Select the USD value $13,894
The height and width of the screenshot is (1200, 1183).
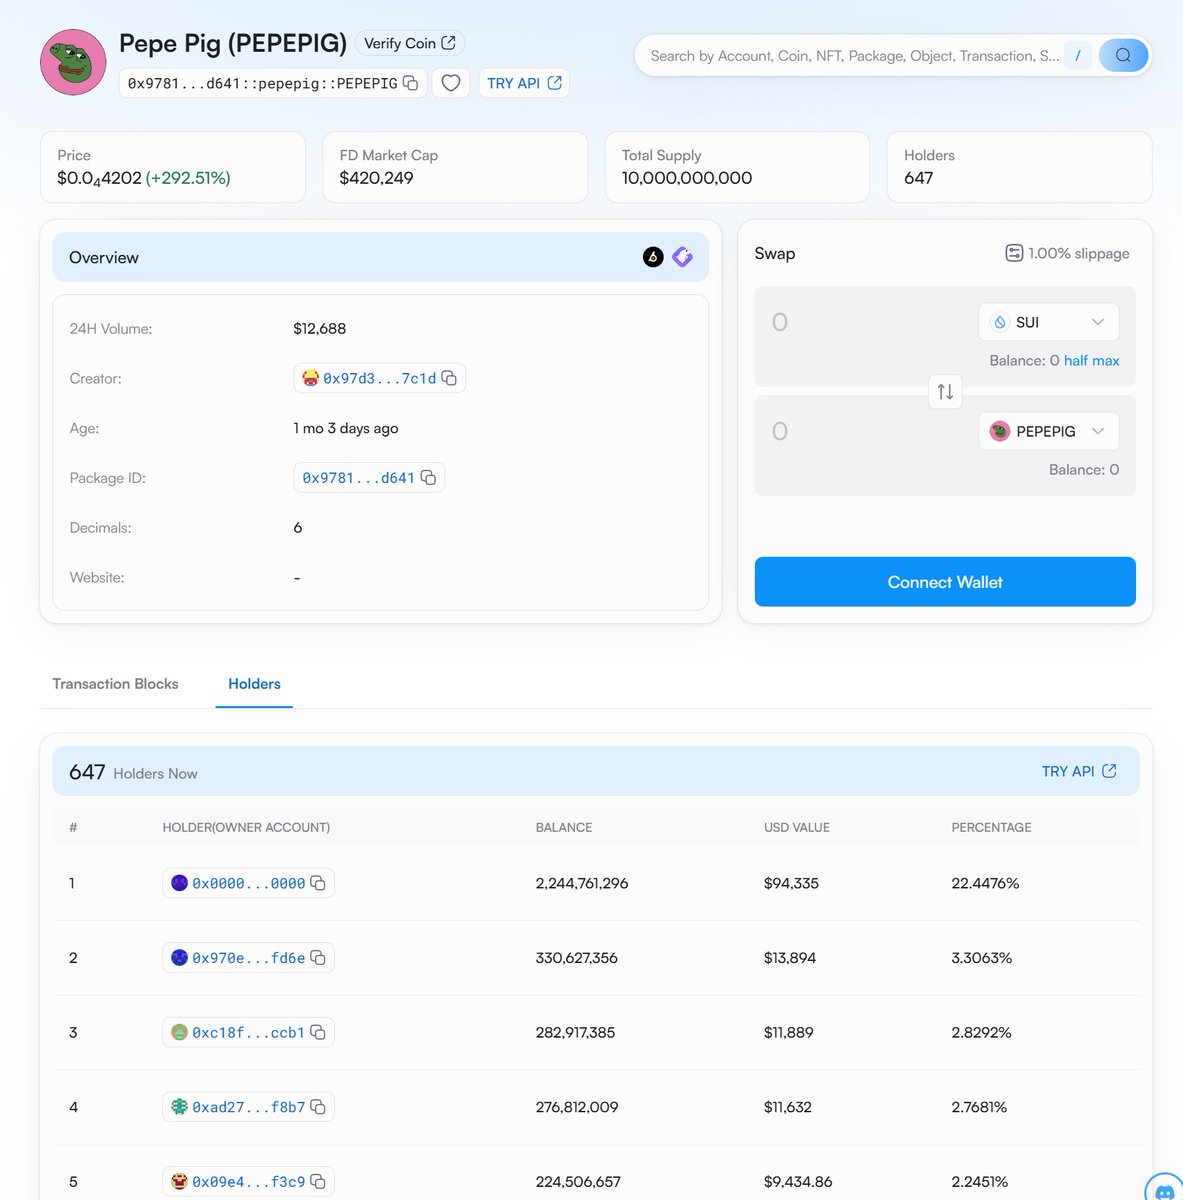pos(790,958)
